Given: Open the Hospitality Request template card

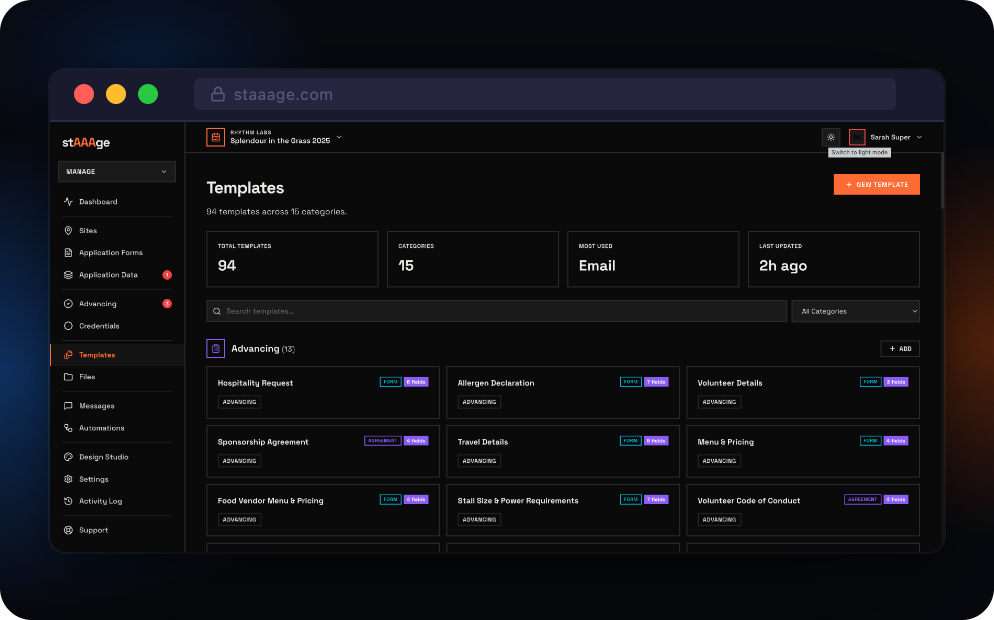Looking at the screenshot, I should (x=322, y=392).
